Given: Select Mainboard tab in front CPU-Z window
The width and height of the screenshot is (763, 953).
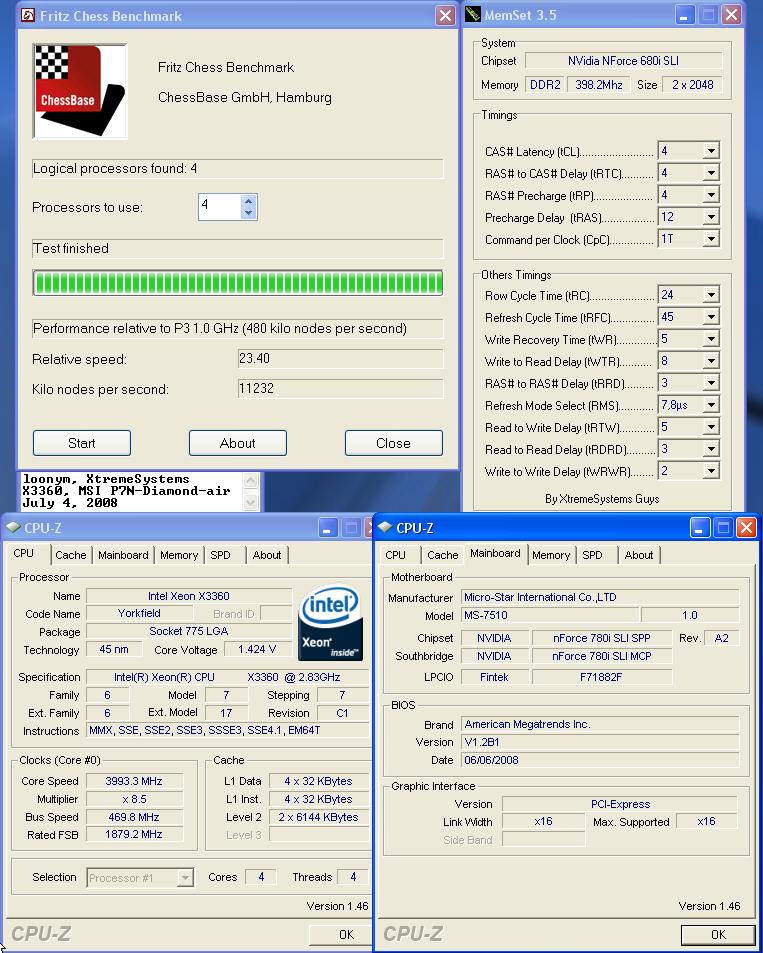Looking at the screenshot, I should [x=495, y=553].
